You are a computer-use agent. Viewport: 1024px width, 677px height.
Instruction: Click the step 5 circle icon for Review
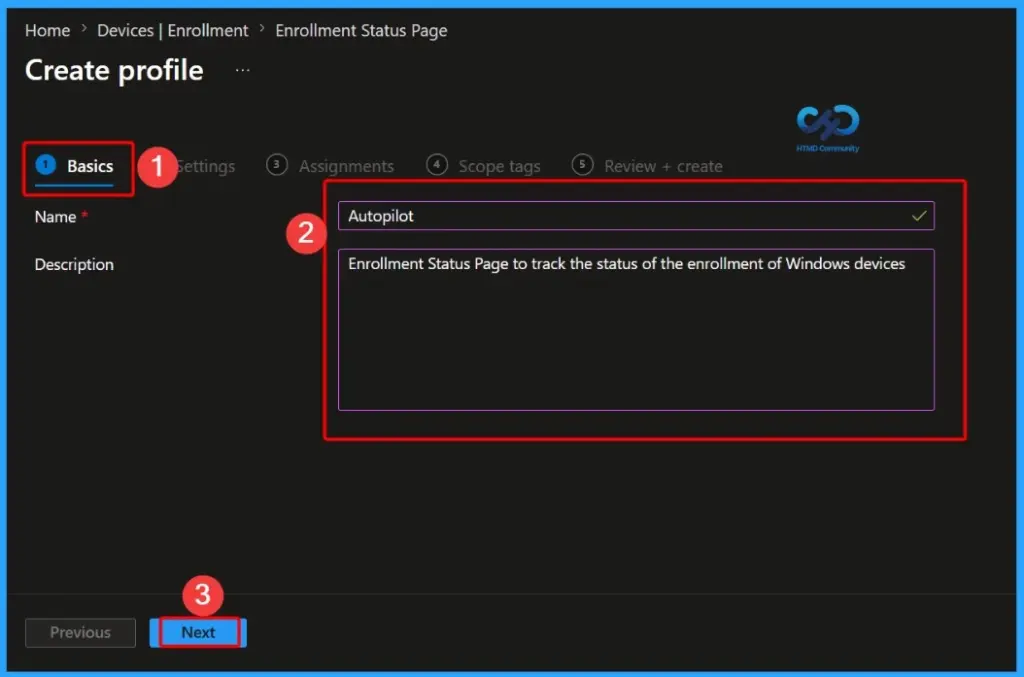point(583,165)
